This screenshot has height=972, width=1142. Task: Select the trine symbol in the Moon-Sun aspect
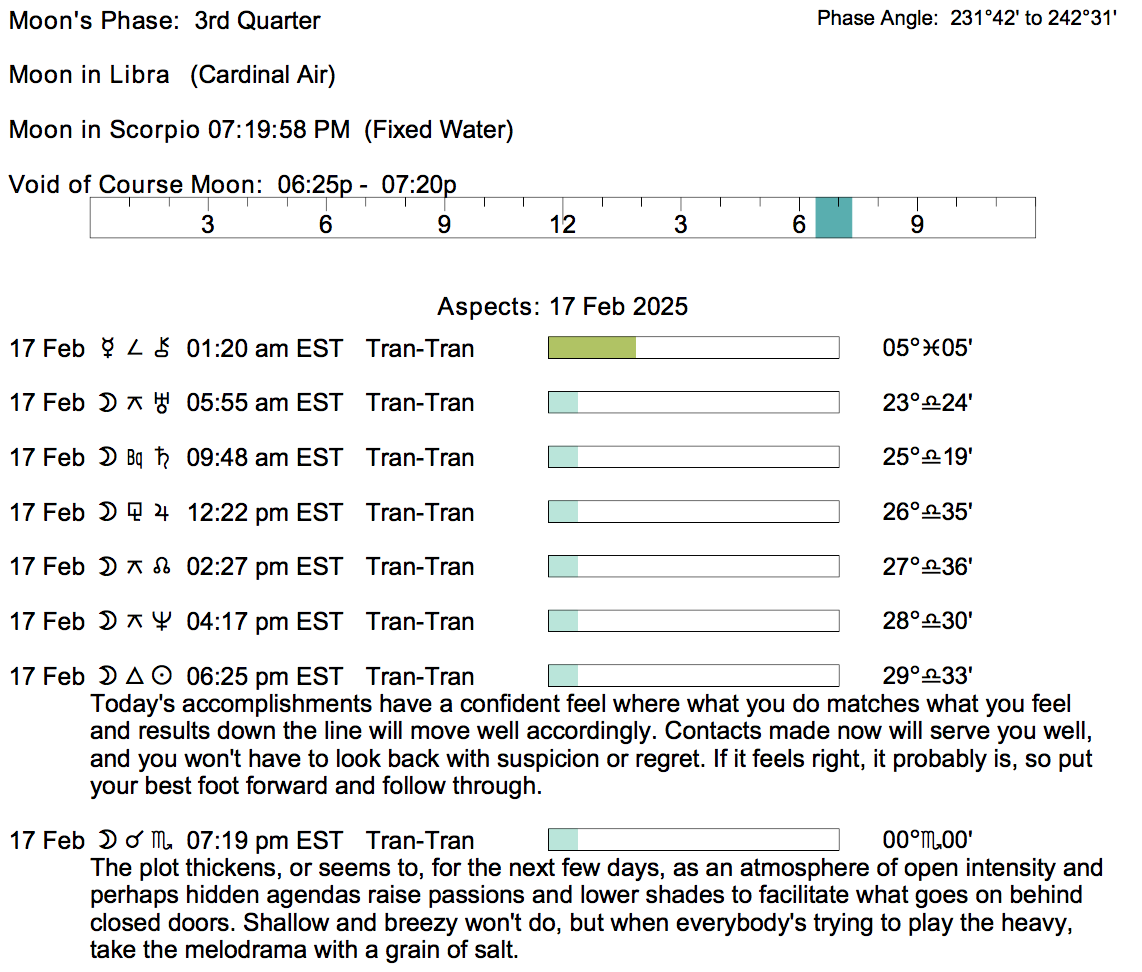pos(134,677)
